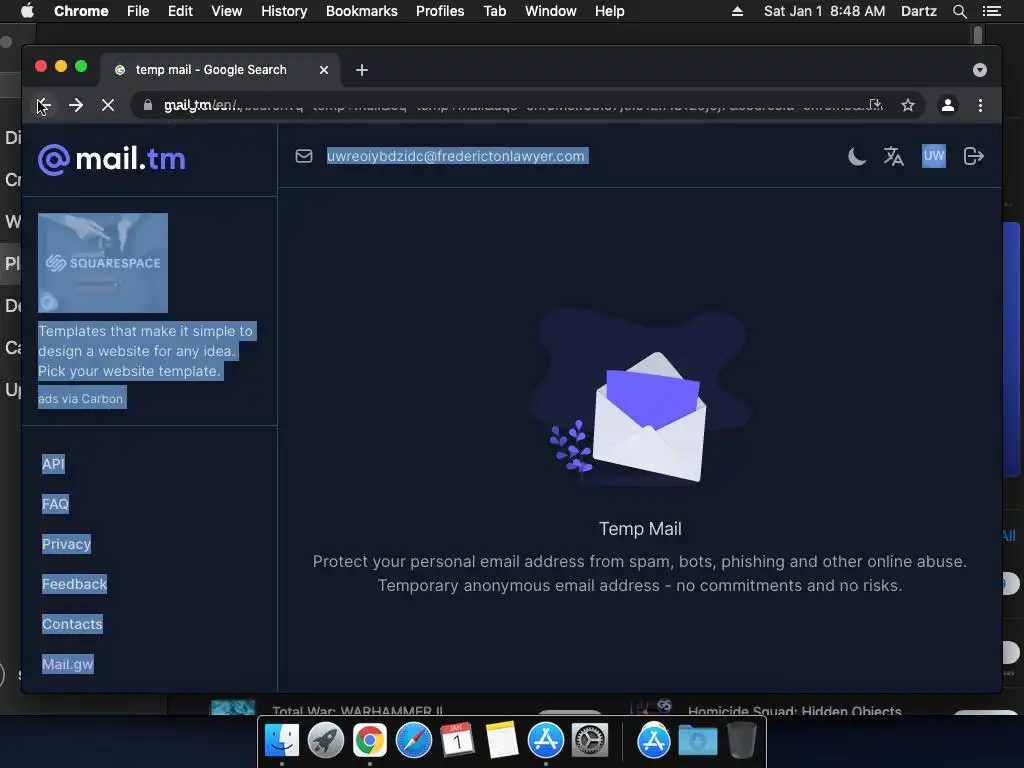The image size is (1024, 768).
Task: Open the View menu
Action: tap(227, 11)
